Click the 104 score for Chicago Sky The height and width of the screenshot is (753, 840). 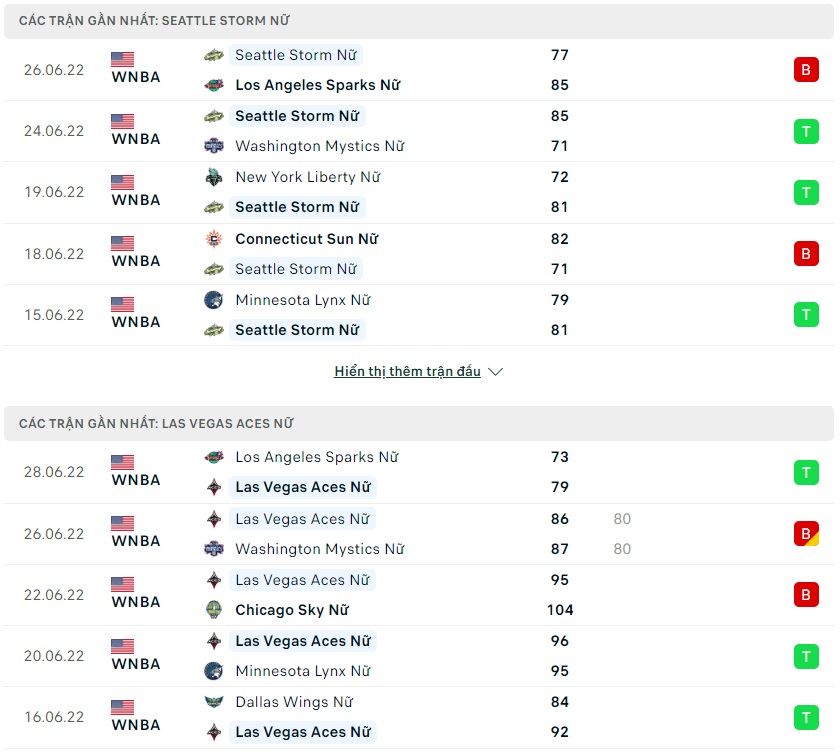coord(560,610)
